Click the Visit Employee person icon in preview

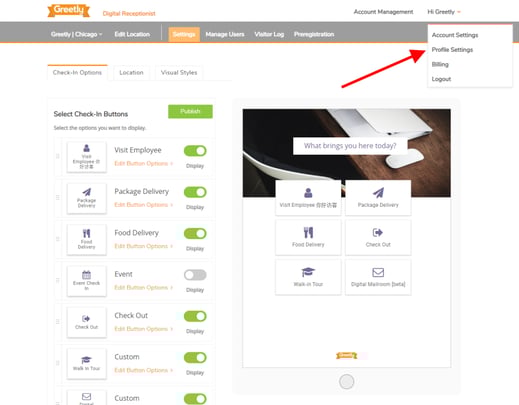tap(308, 193)
